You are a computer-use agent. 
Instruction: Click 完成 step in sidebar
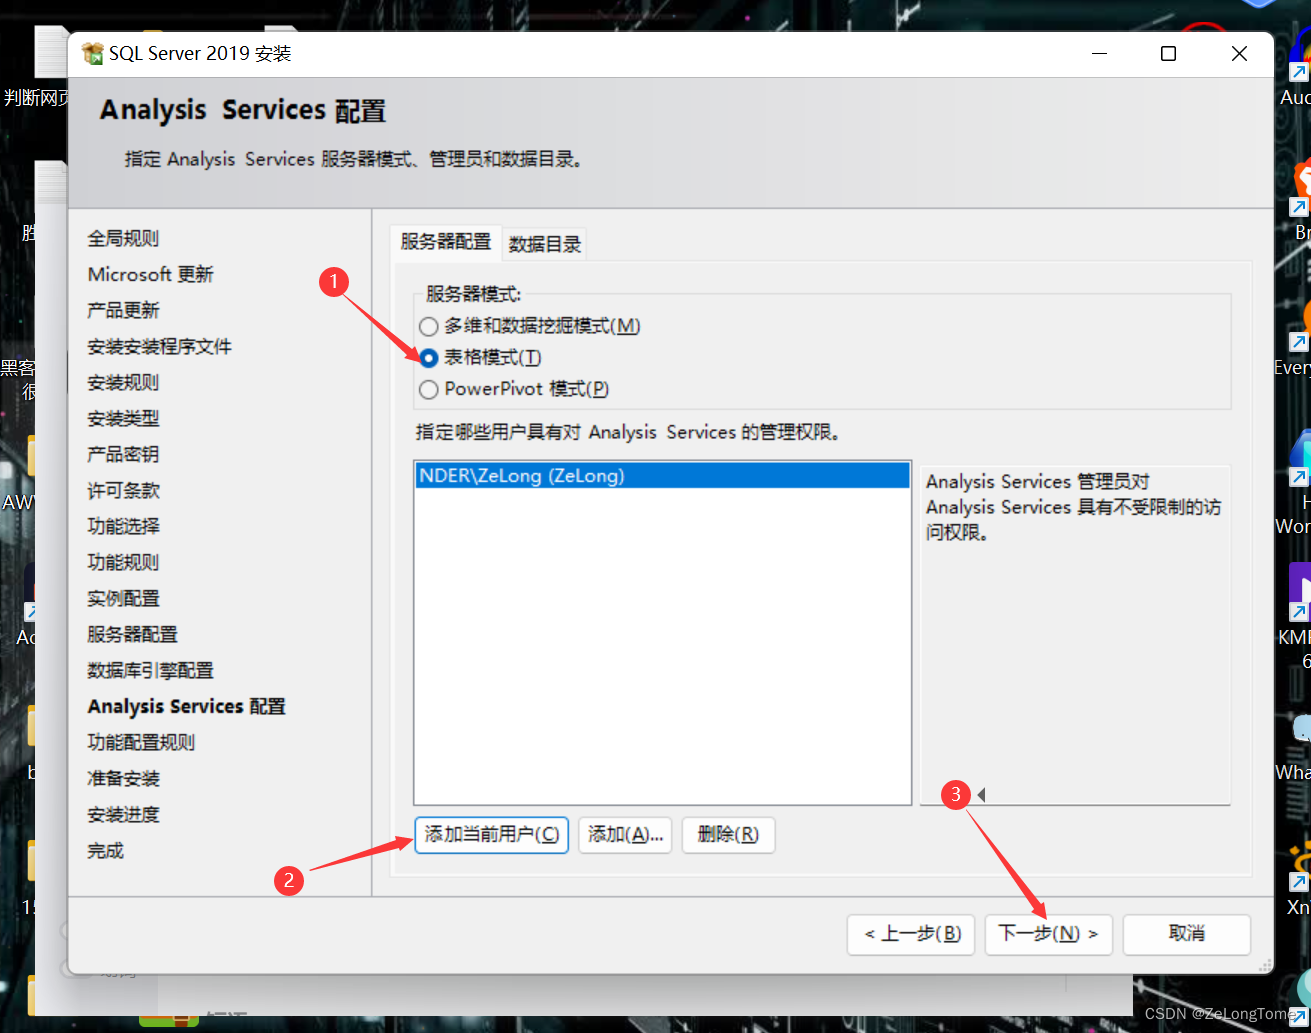[x=105, y=850]
